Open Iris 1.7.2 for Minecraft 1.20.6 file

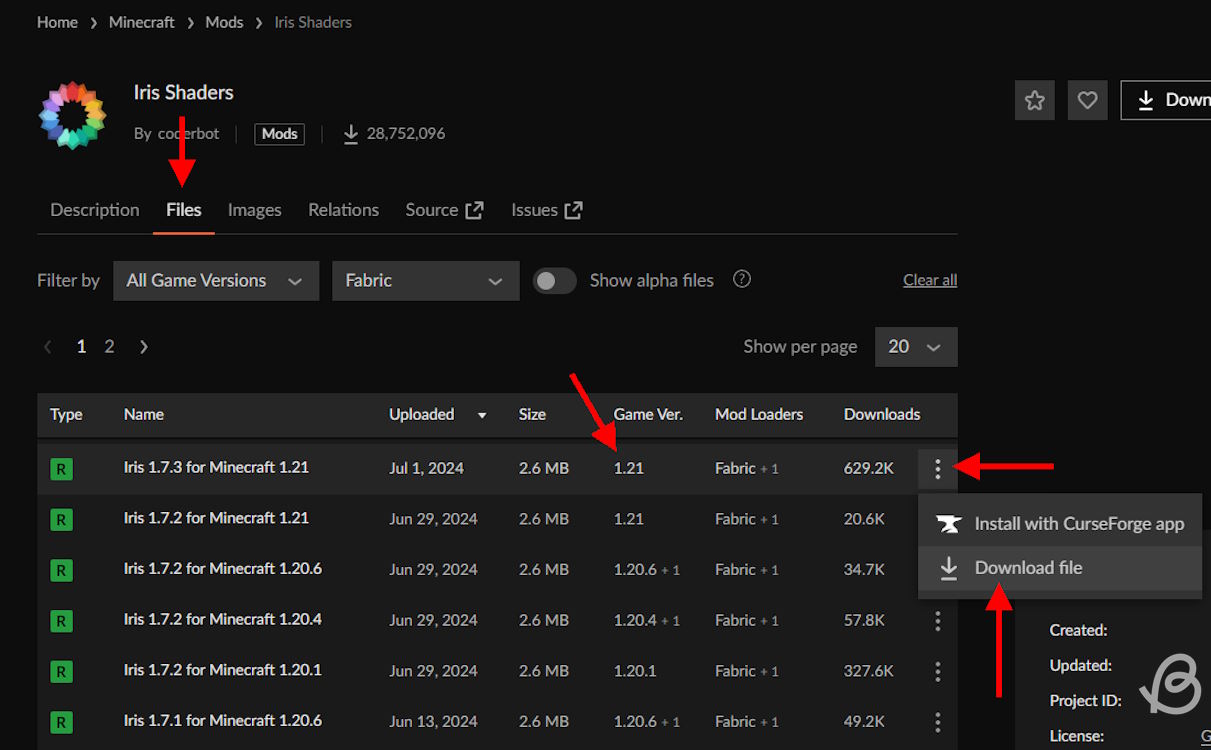pyautogui.click(x=222, y=569)
